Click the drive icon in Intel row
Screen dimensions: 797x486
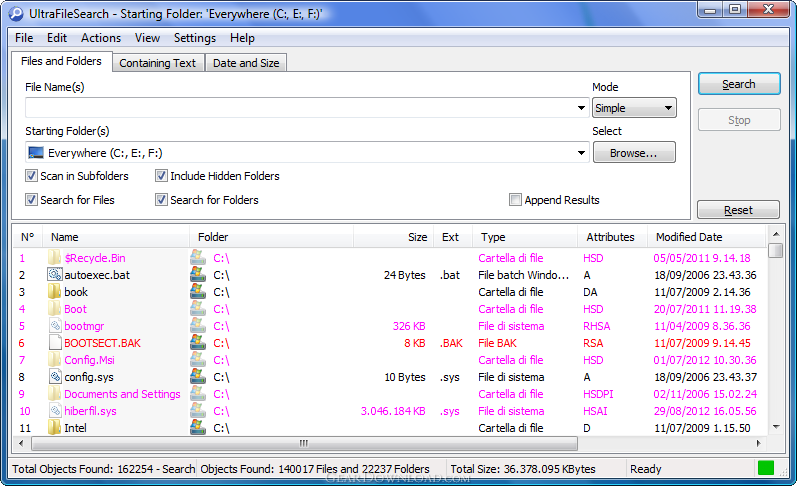click(198, 428)
